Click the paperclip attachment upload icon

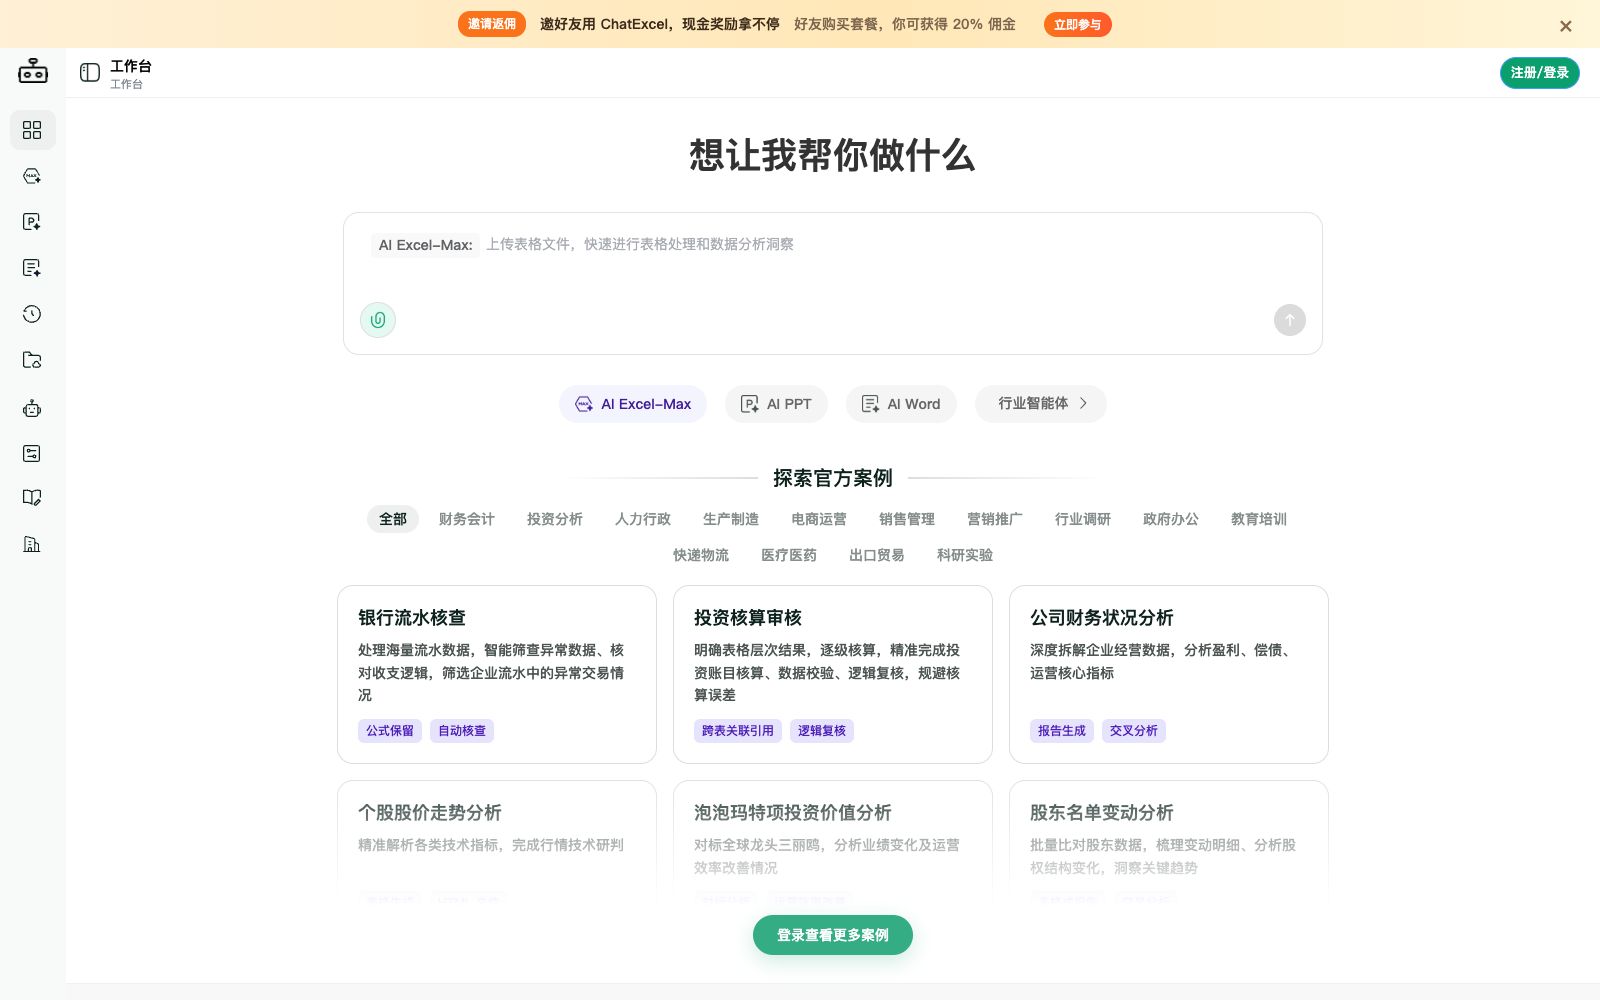378,320
